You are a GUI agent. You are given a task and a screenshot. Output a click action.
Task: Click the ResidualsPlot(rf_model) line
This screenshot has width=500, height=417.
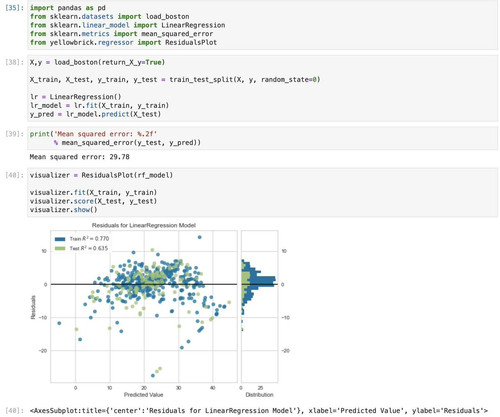[x=101, y=175]
